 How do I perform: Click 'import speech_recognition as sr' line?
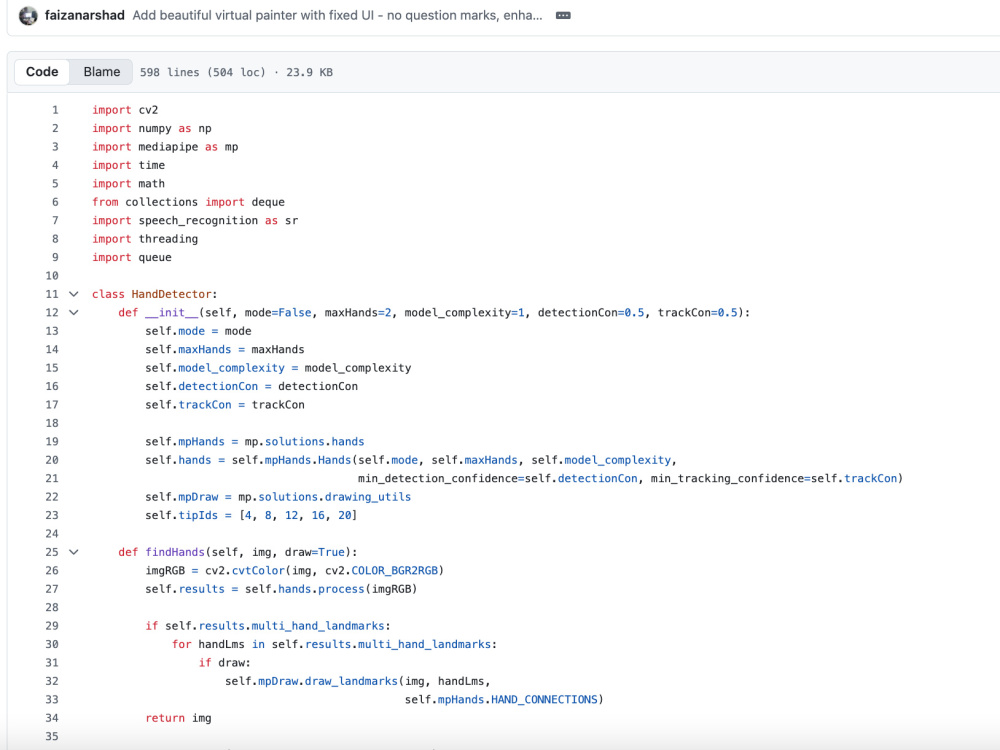tap(195, 221)
